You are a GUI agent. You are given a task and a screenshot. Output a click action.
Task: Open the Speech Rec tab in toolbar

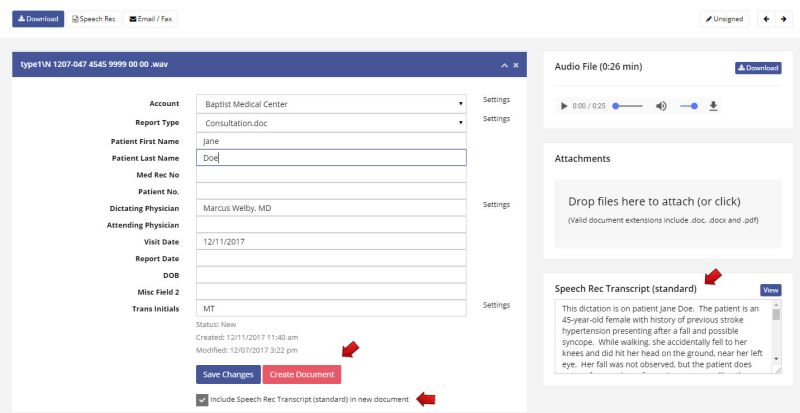[94, 19]
